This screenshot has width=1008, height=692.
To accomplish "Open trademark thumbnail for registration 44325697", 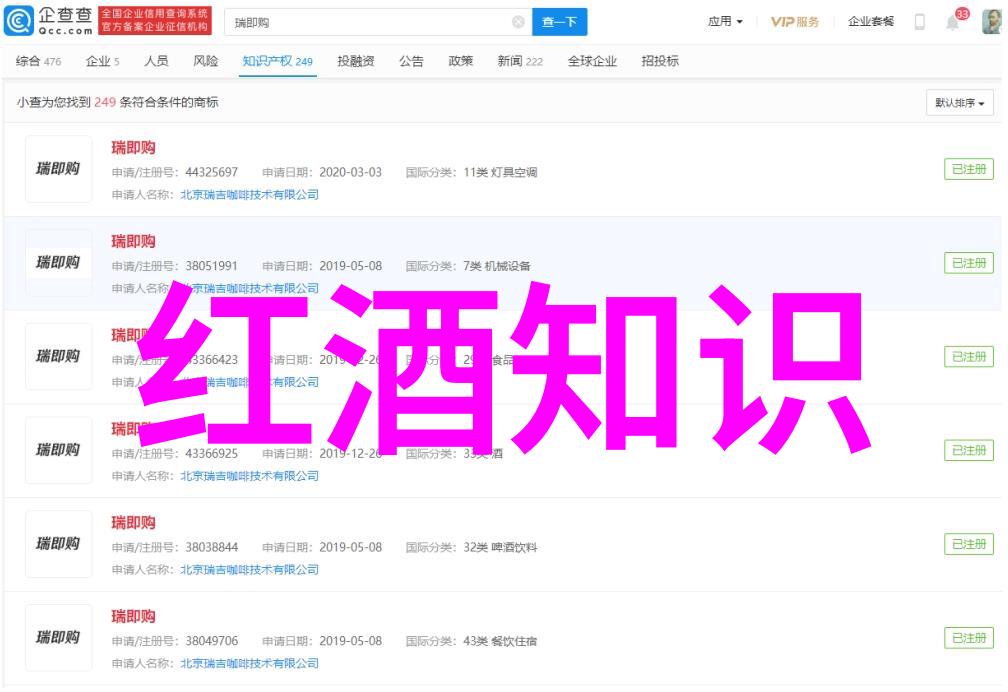I will [58, 169].
